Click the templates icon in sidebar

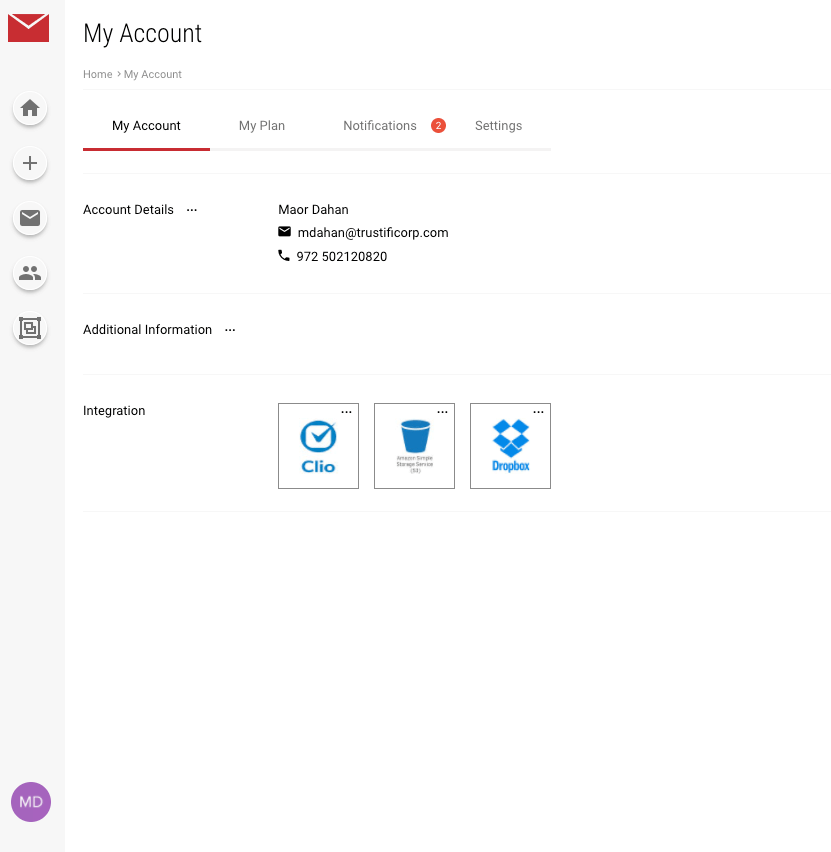(x=30, y=328)
